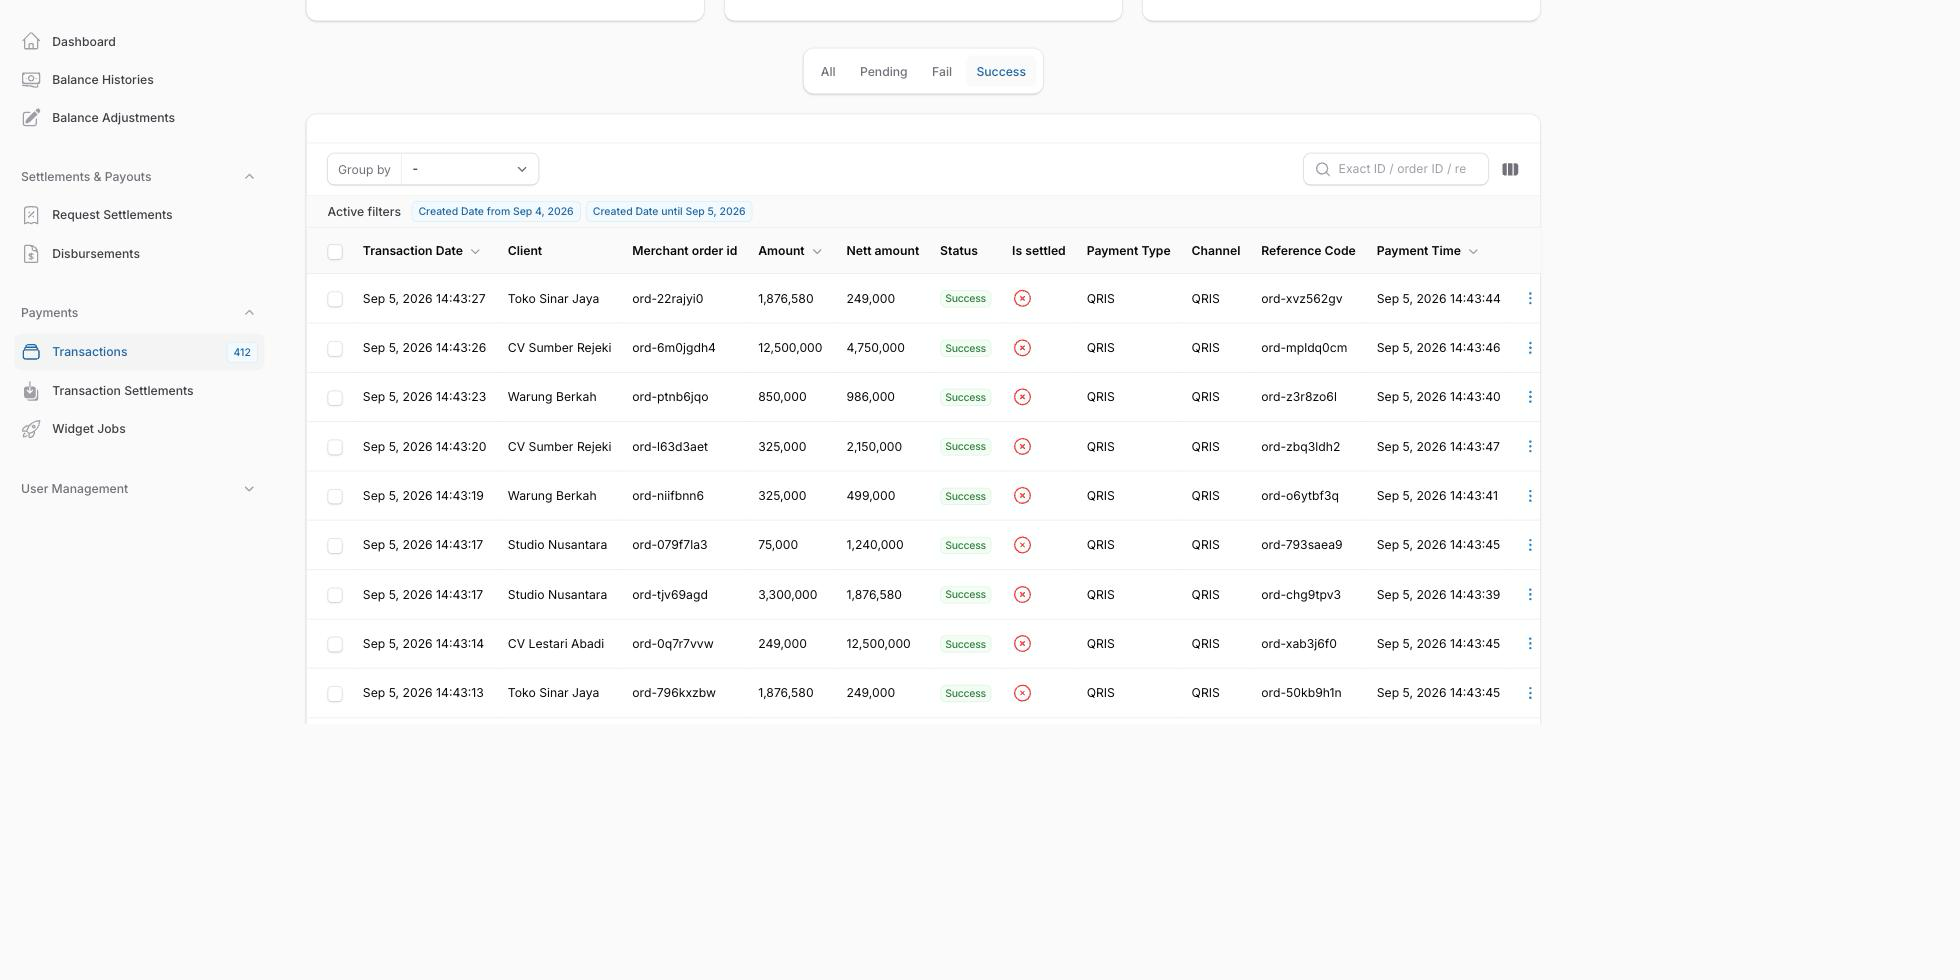Screen dimensions: 1960x980
Task: Sort by the Amount column
Action: (x=789, y=251)
